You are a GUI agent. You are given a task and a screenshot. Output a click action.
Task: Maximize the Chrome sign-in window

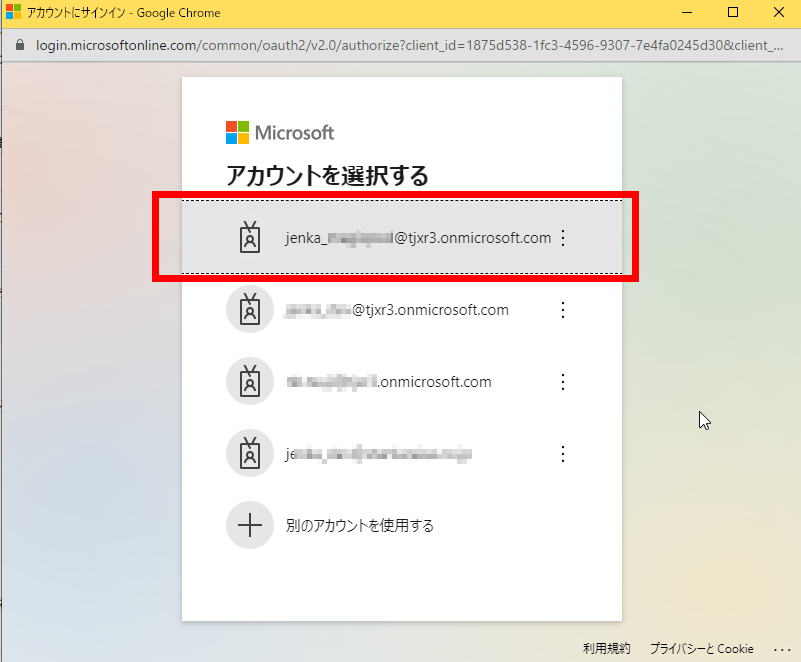(x=733, y=12)
